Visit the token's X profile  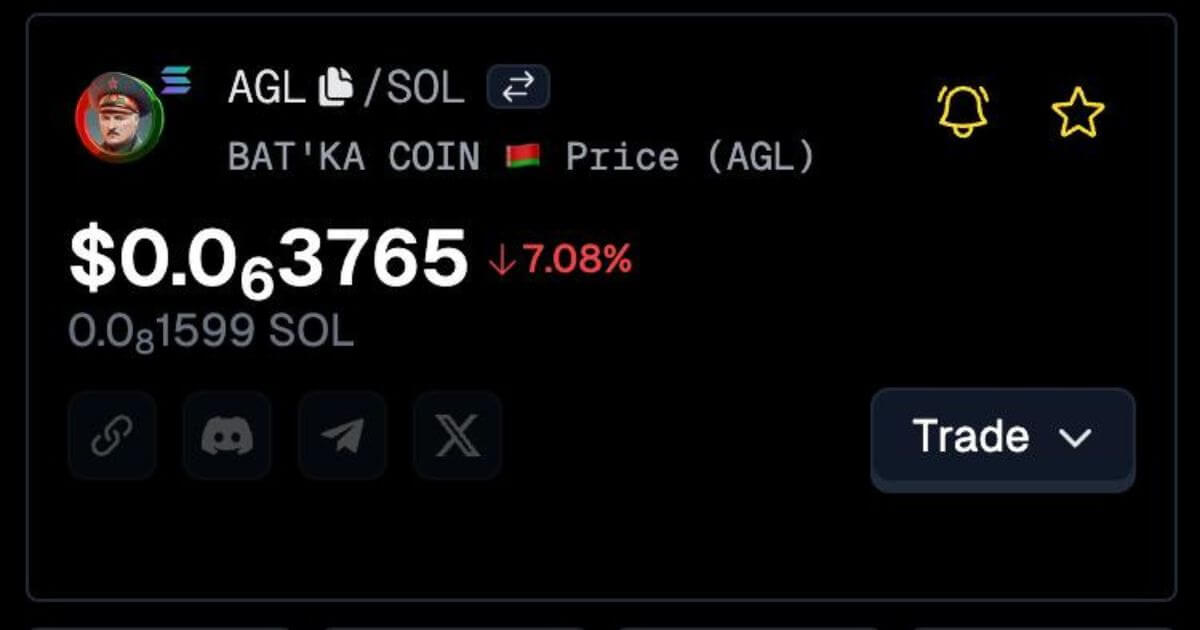(455, 436)
